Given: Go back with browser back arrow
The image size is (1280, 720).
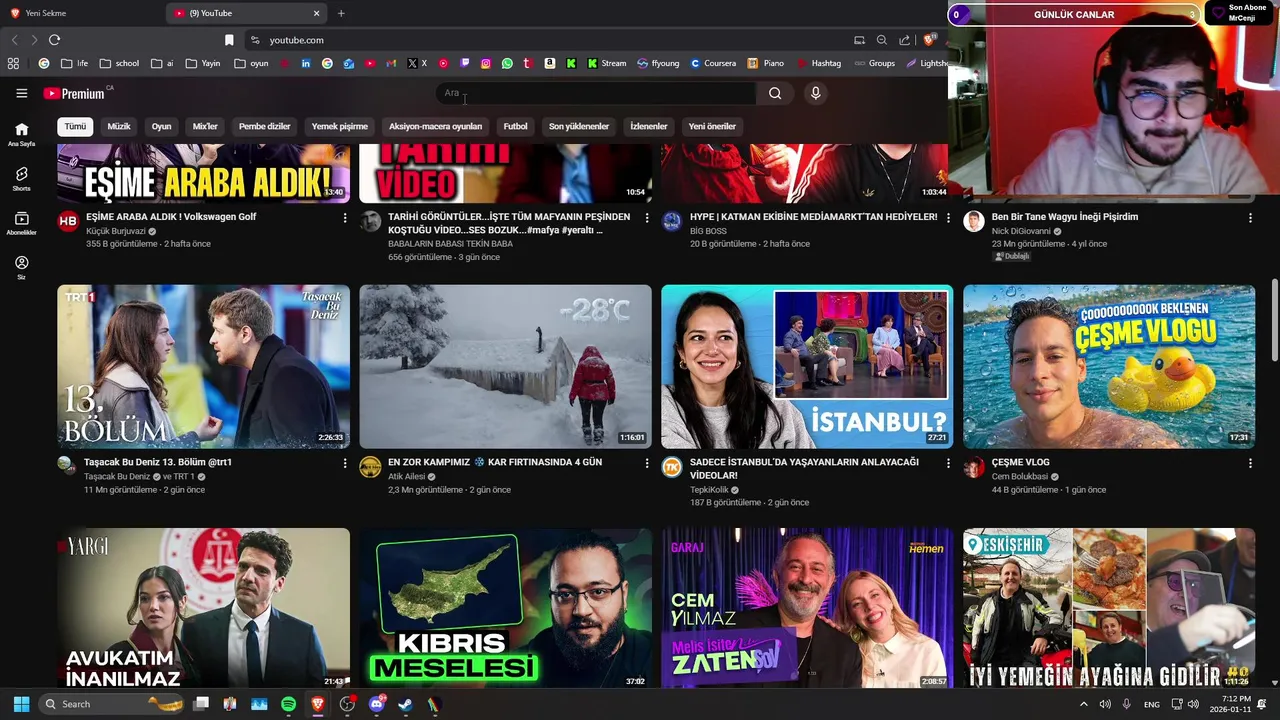Looking at the screenshot, I should [x=14, y=40].
